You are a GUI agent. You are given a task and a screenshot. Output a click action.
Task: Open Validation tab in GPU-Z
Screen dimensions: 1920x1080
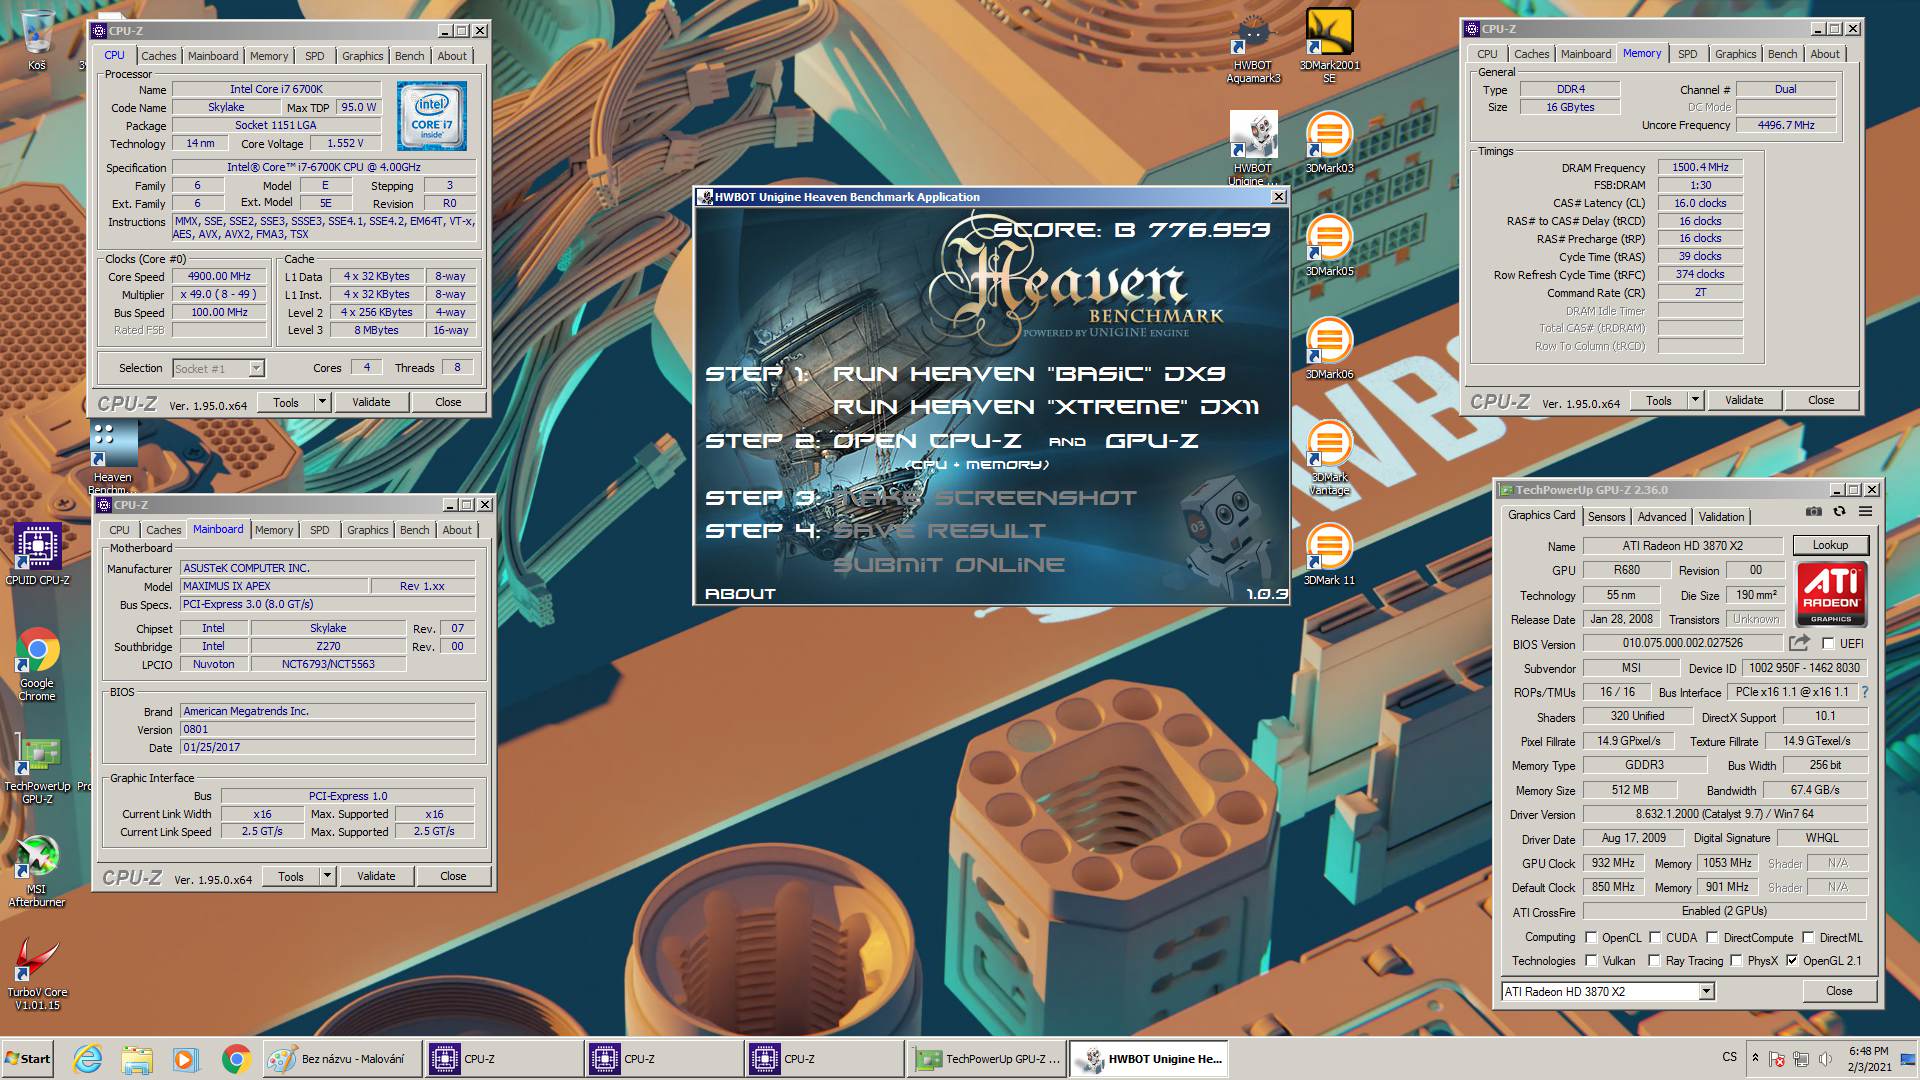(x=1721, y=517)
